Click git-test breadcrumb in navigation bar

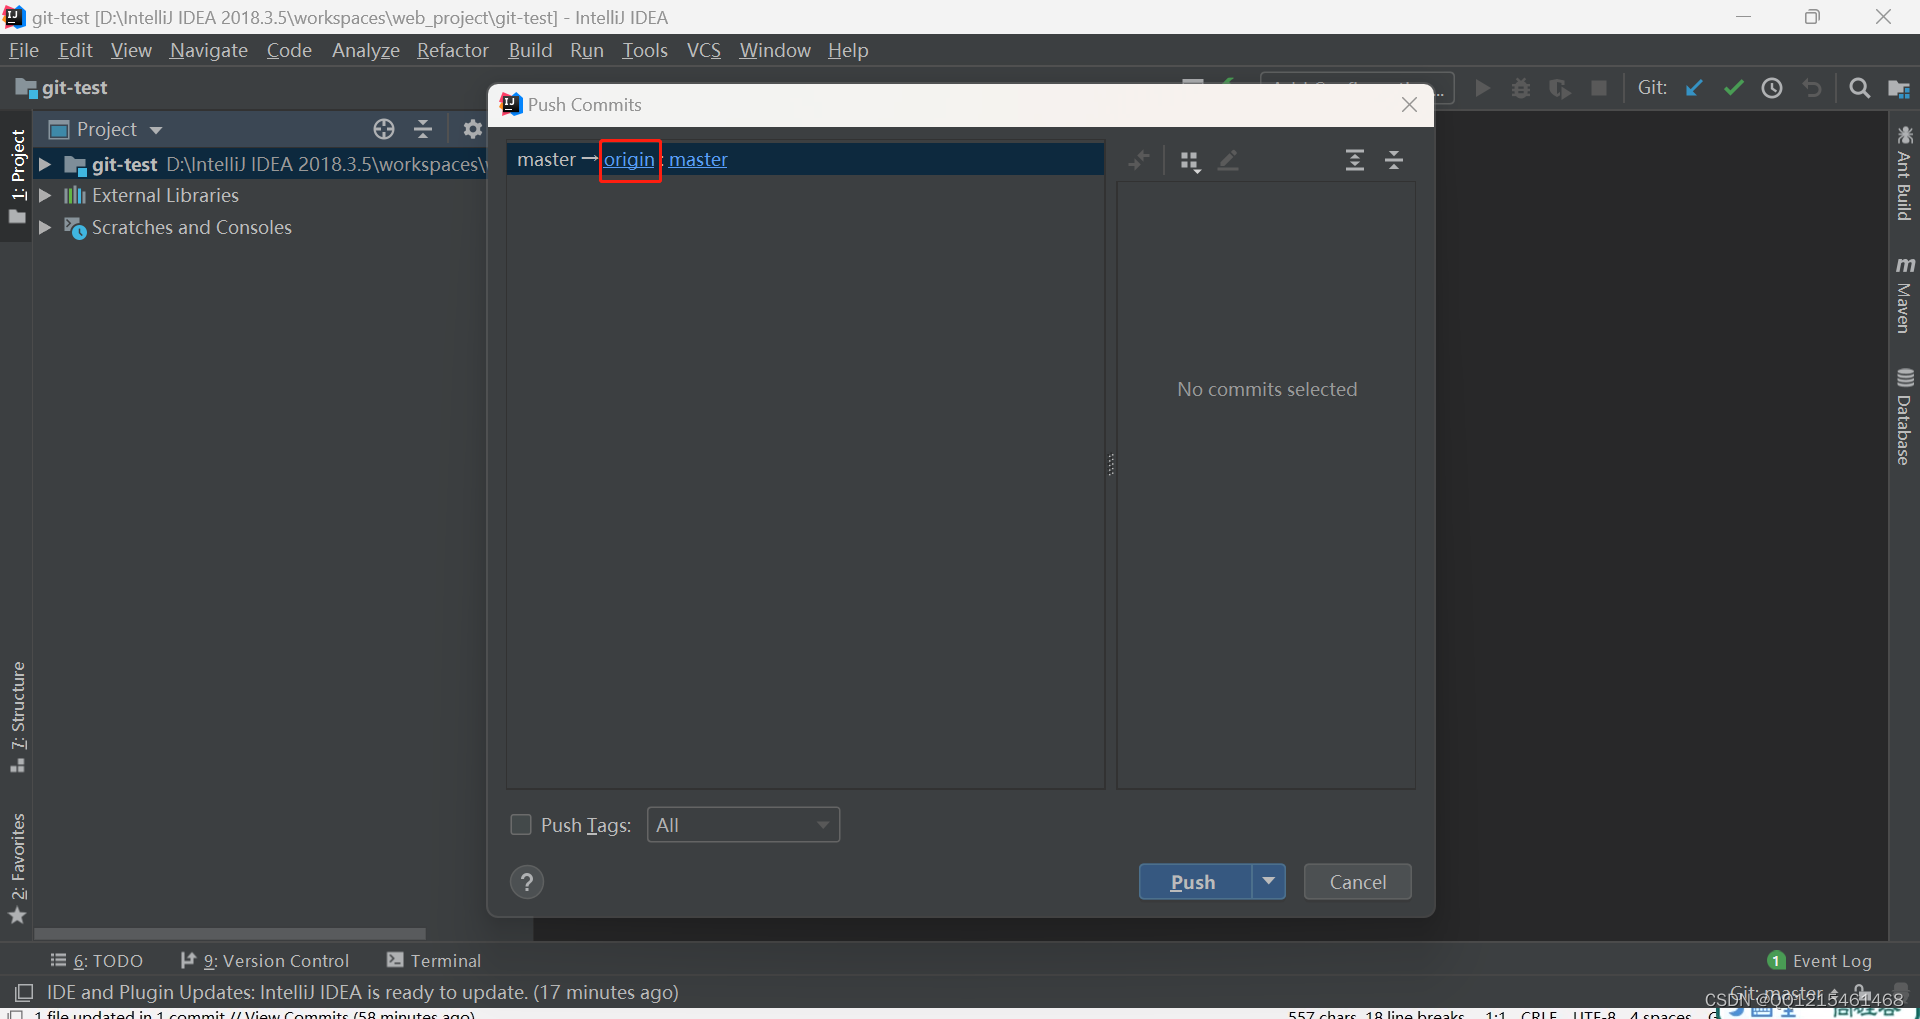pyautogui.click(x=62, y=88)
